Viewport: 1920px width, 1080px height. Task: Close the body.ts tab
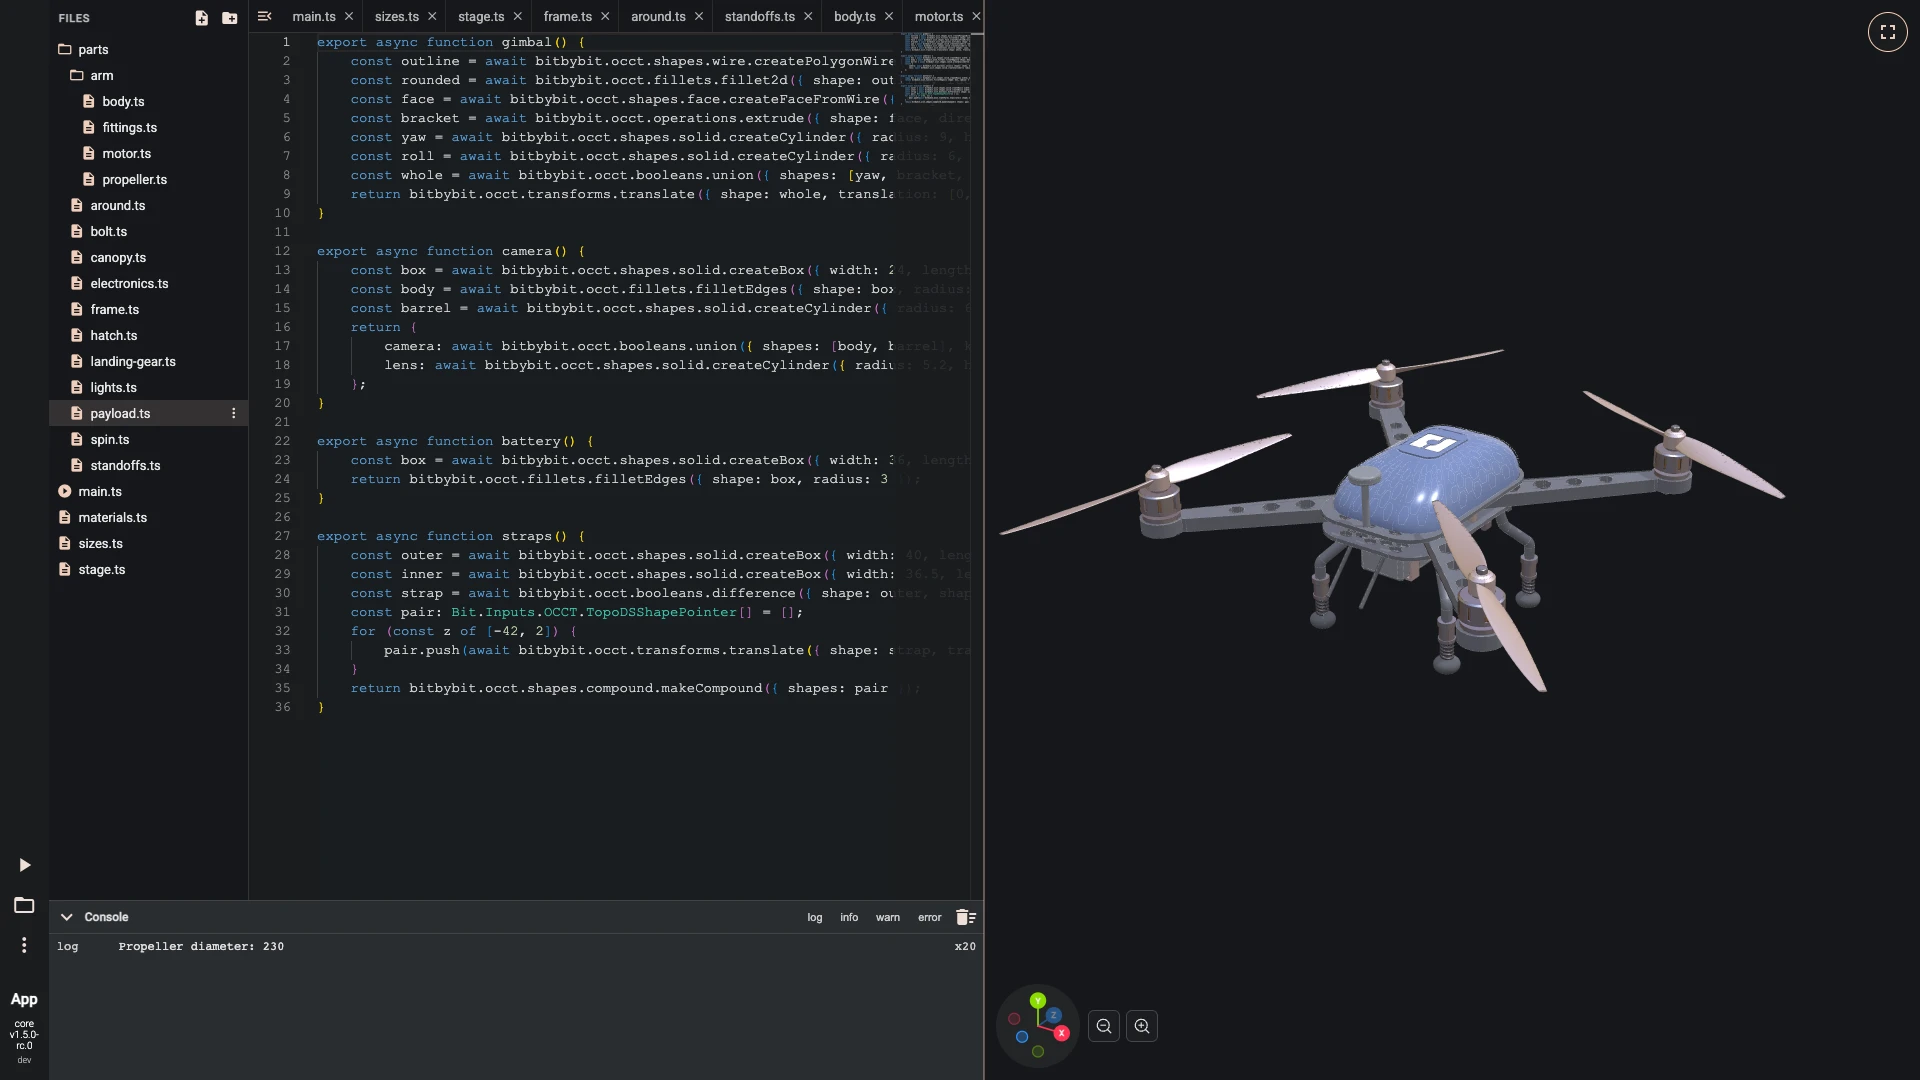click(x=888, y=16)
